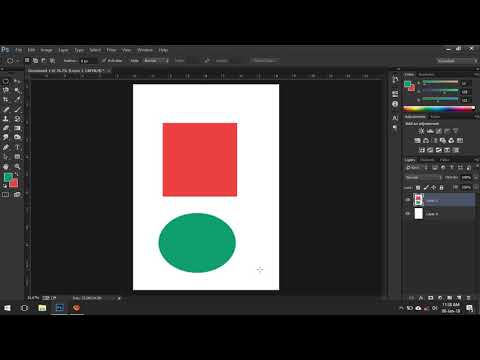Select the Brush tool

(17, 109)
